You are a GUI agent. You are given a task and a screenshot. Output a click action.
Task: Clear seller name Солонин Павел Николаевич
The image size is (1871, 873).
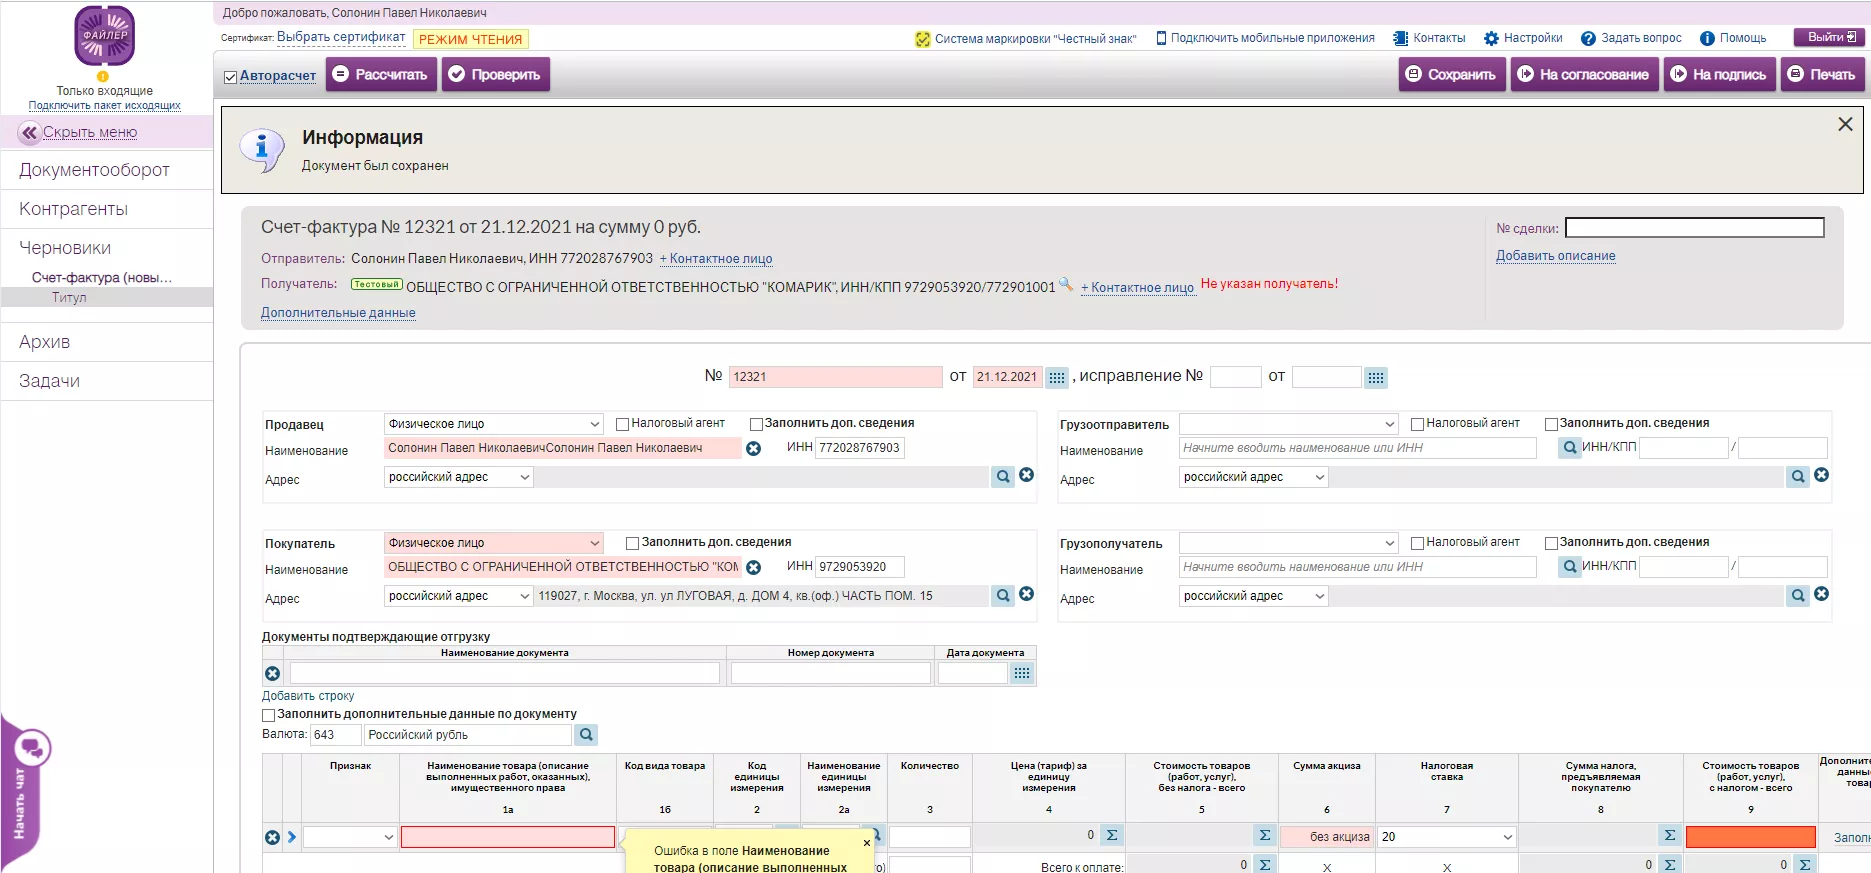point(754,449)
